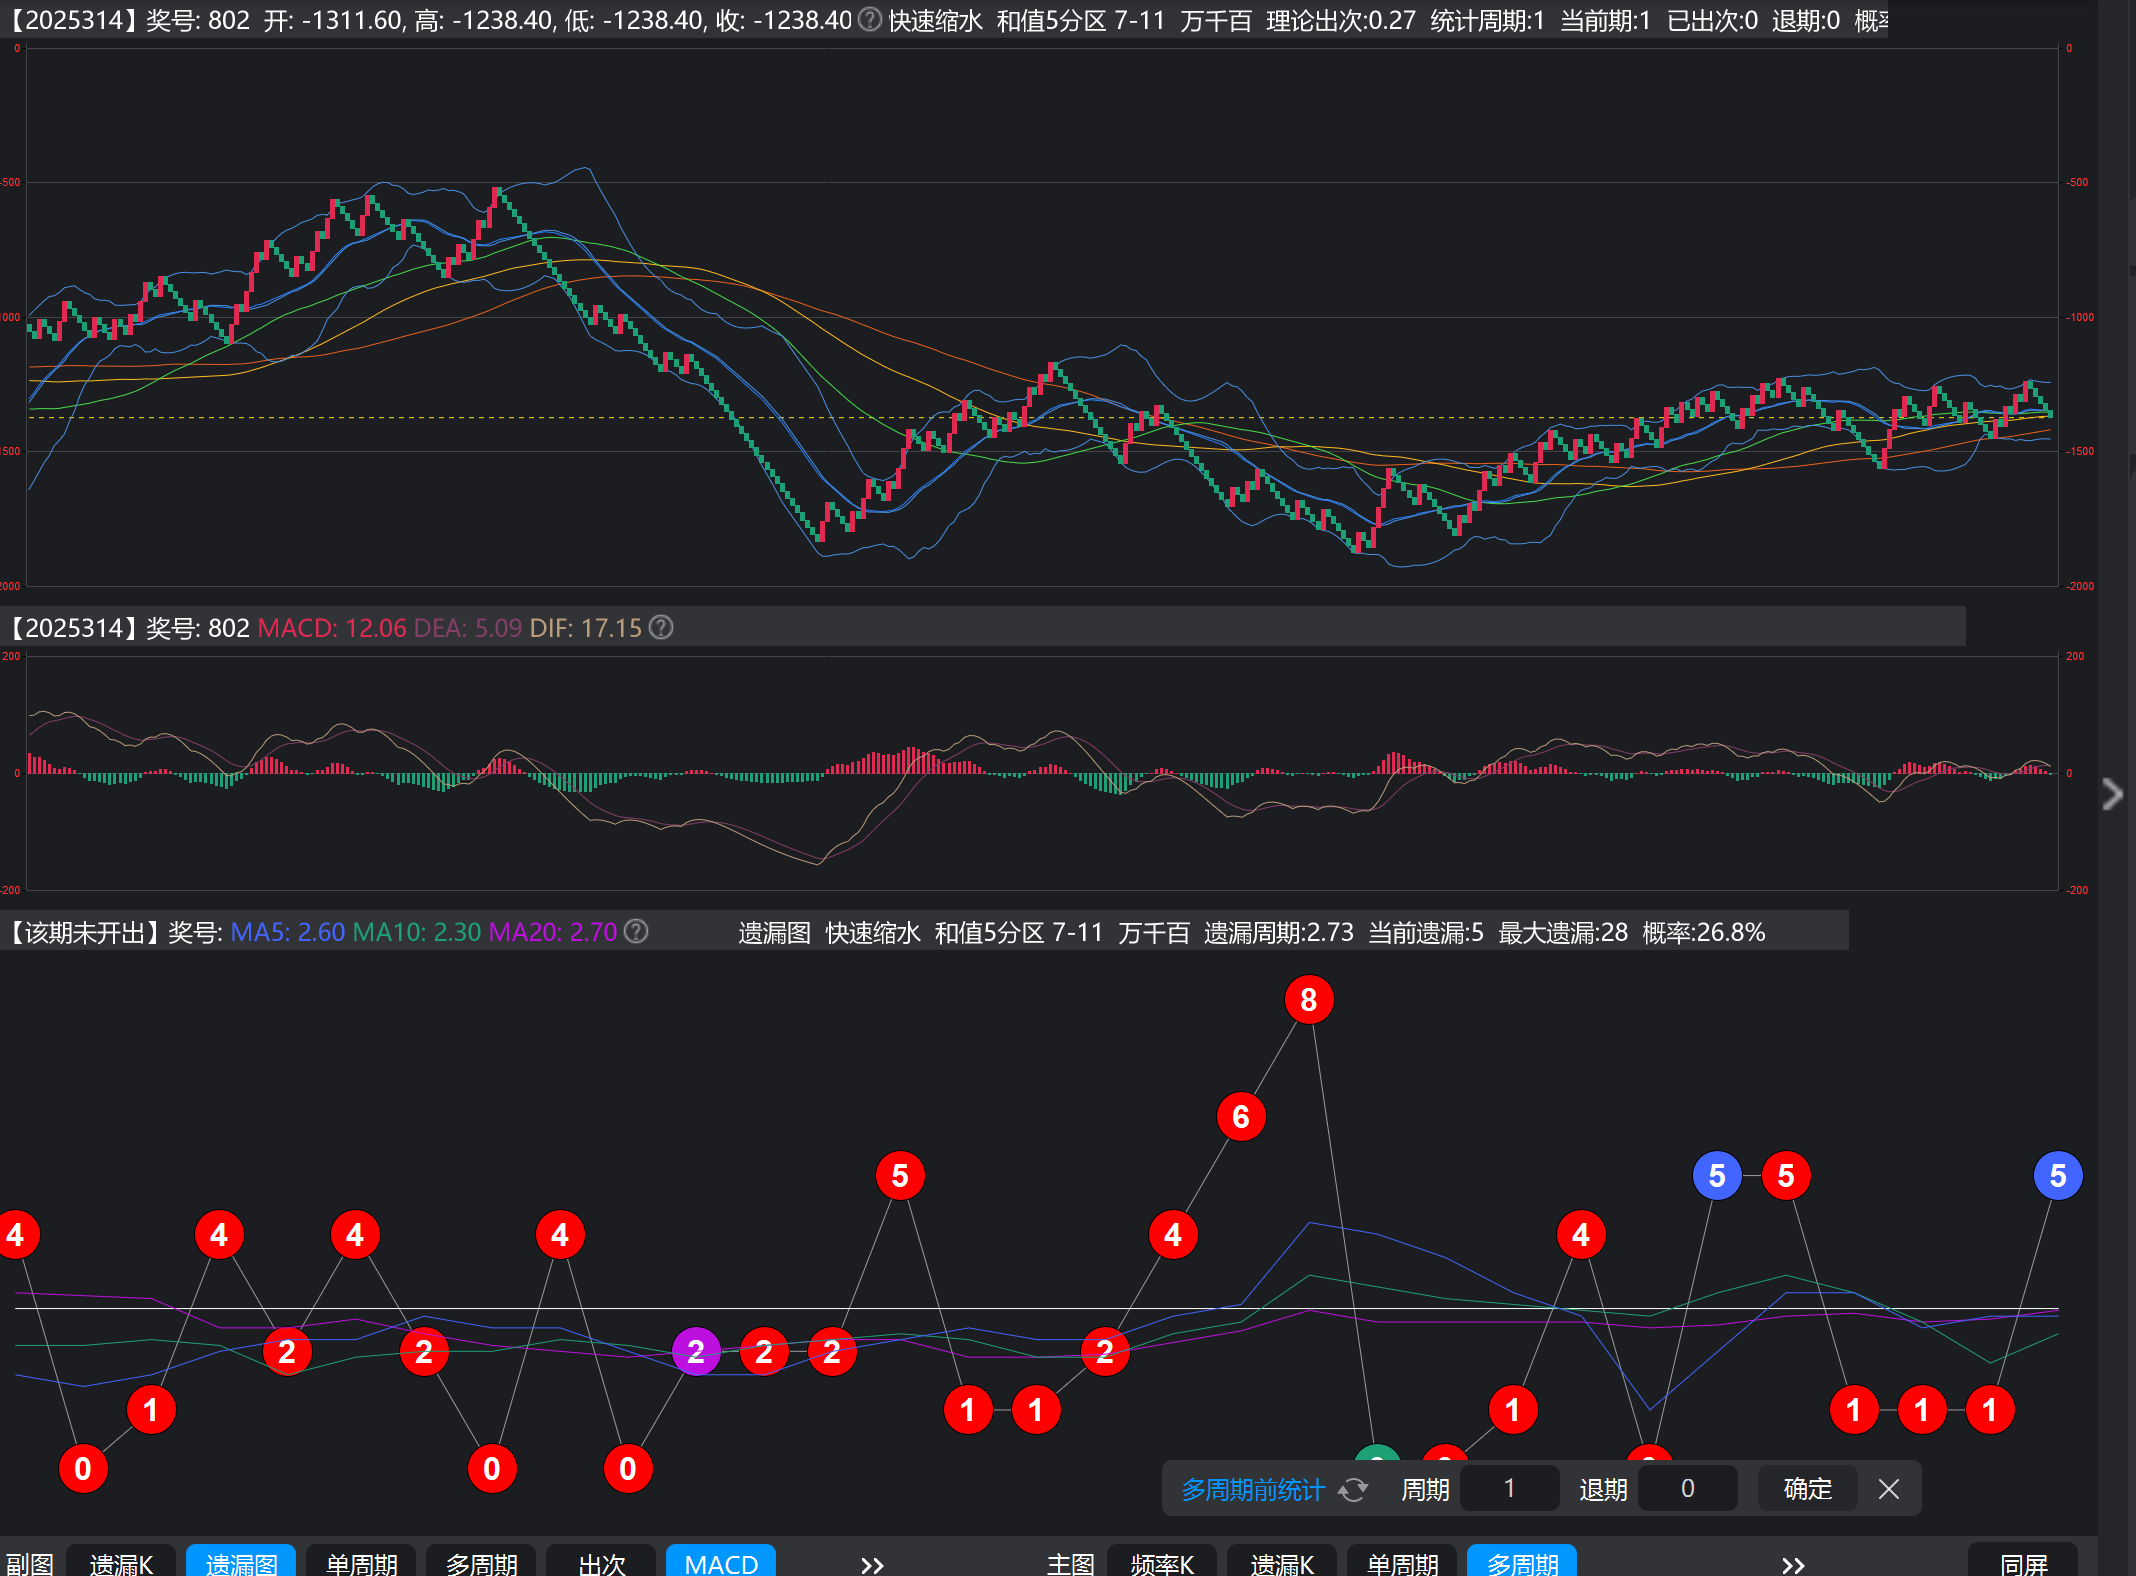Click the 退期 input field
The height and width of the screenshot is (1576, 2136).
tap(1687, 1489)
